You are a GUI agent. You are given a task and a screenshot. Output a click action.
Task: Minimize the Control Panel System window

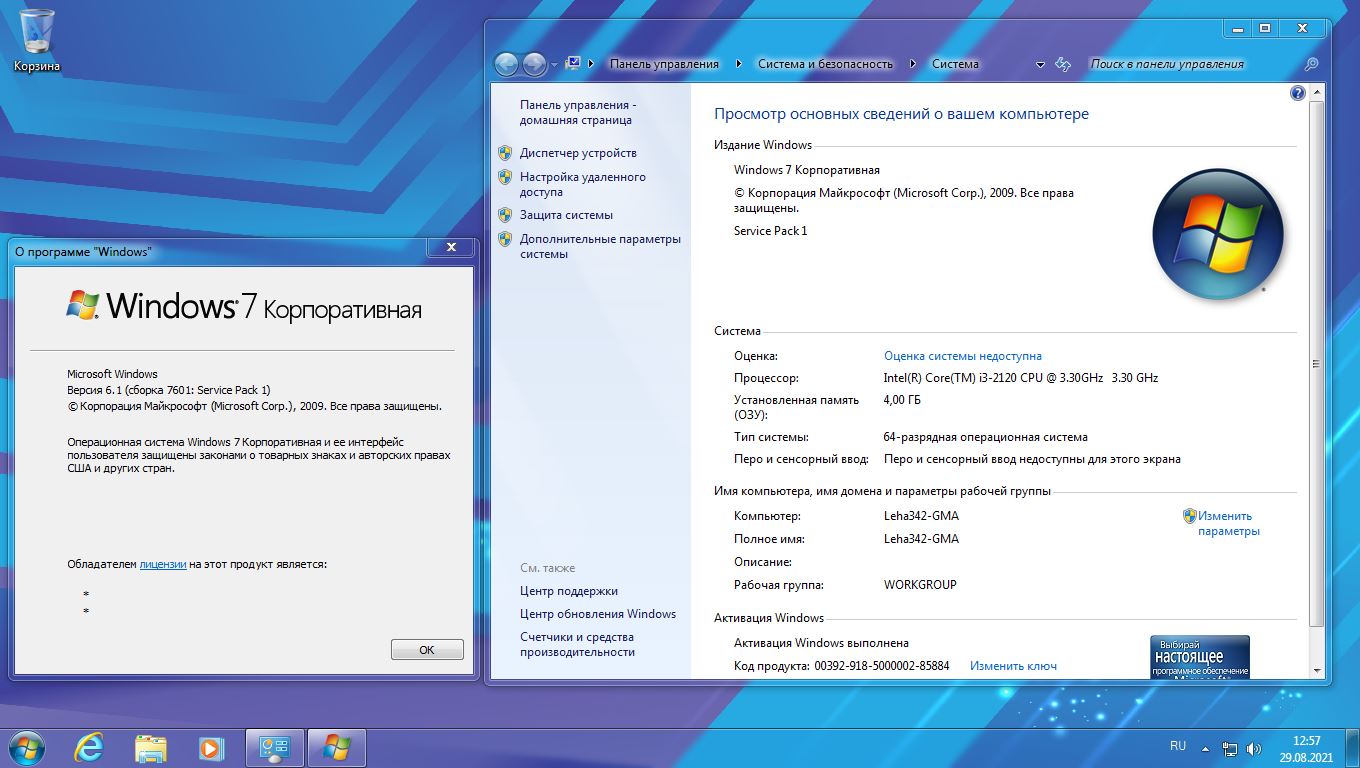[1237, 29]
